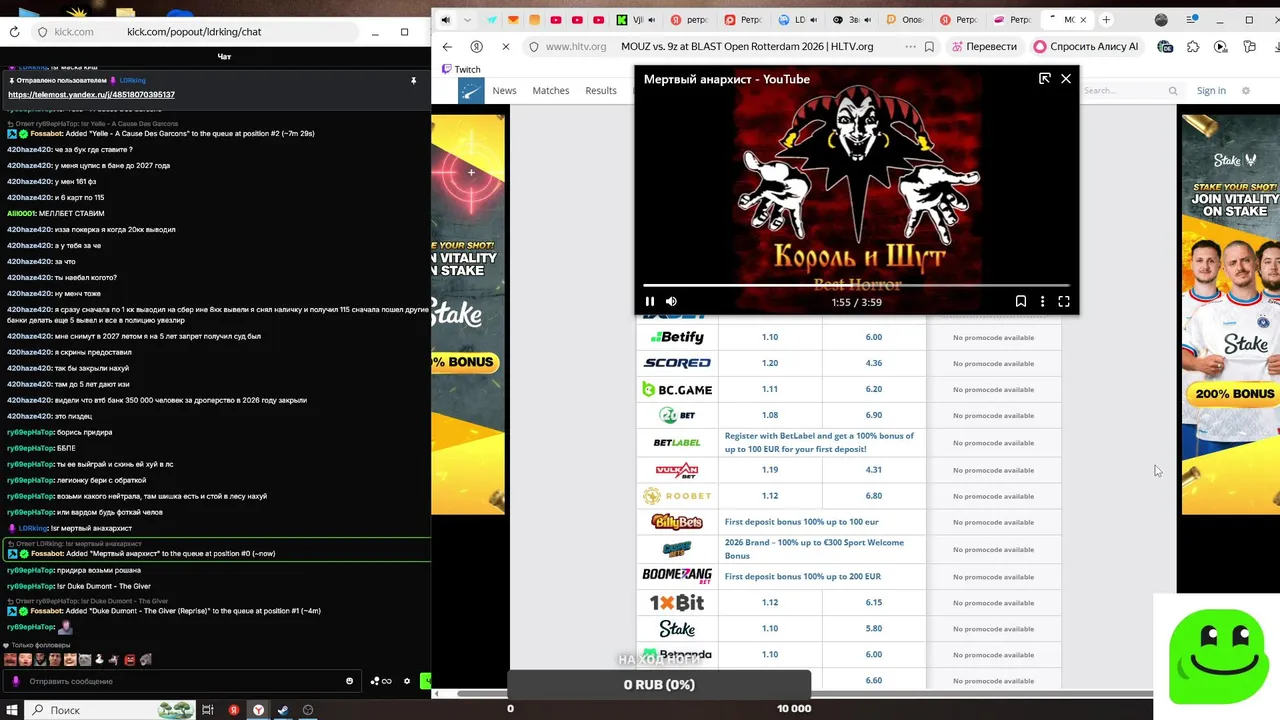Screen dimensions: 1280x720
Task: Reload the Kick popout chat window
Action: point(14,32)
